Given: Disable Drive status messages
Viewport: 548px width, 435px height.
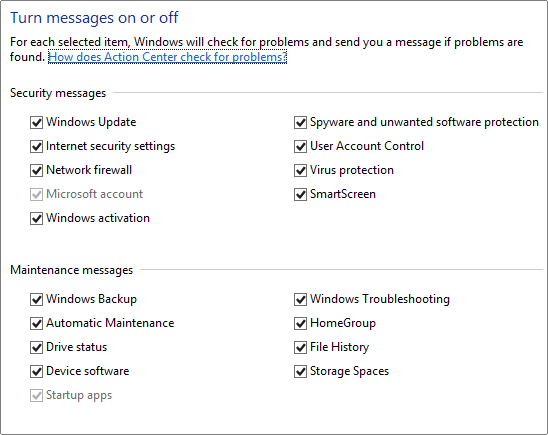Looking at the screenshot, I should (36, 347).
